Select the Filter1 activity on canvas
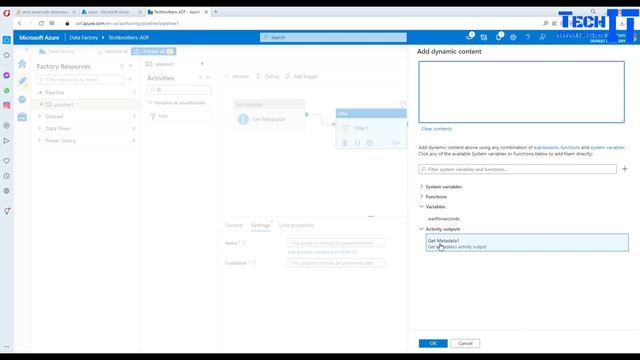 tap(371, 129)
